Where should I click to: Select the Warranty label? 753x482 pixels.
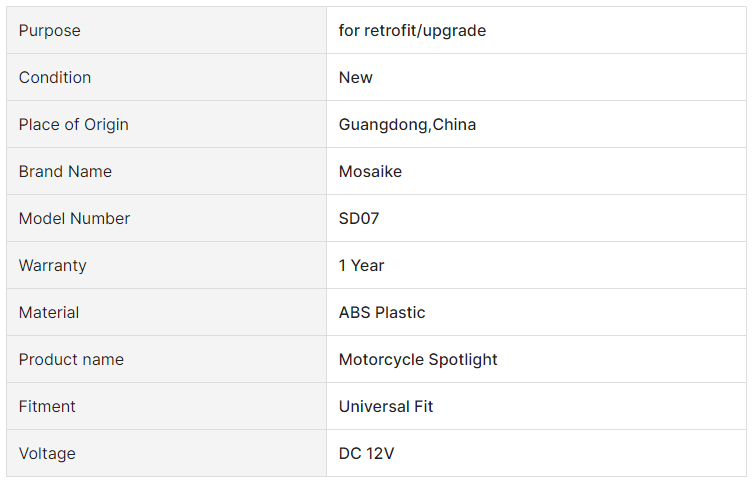tap(53, 265)
